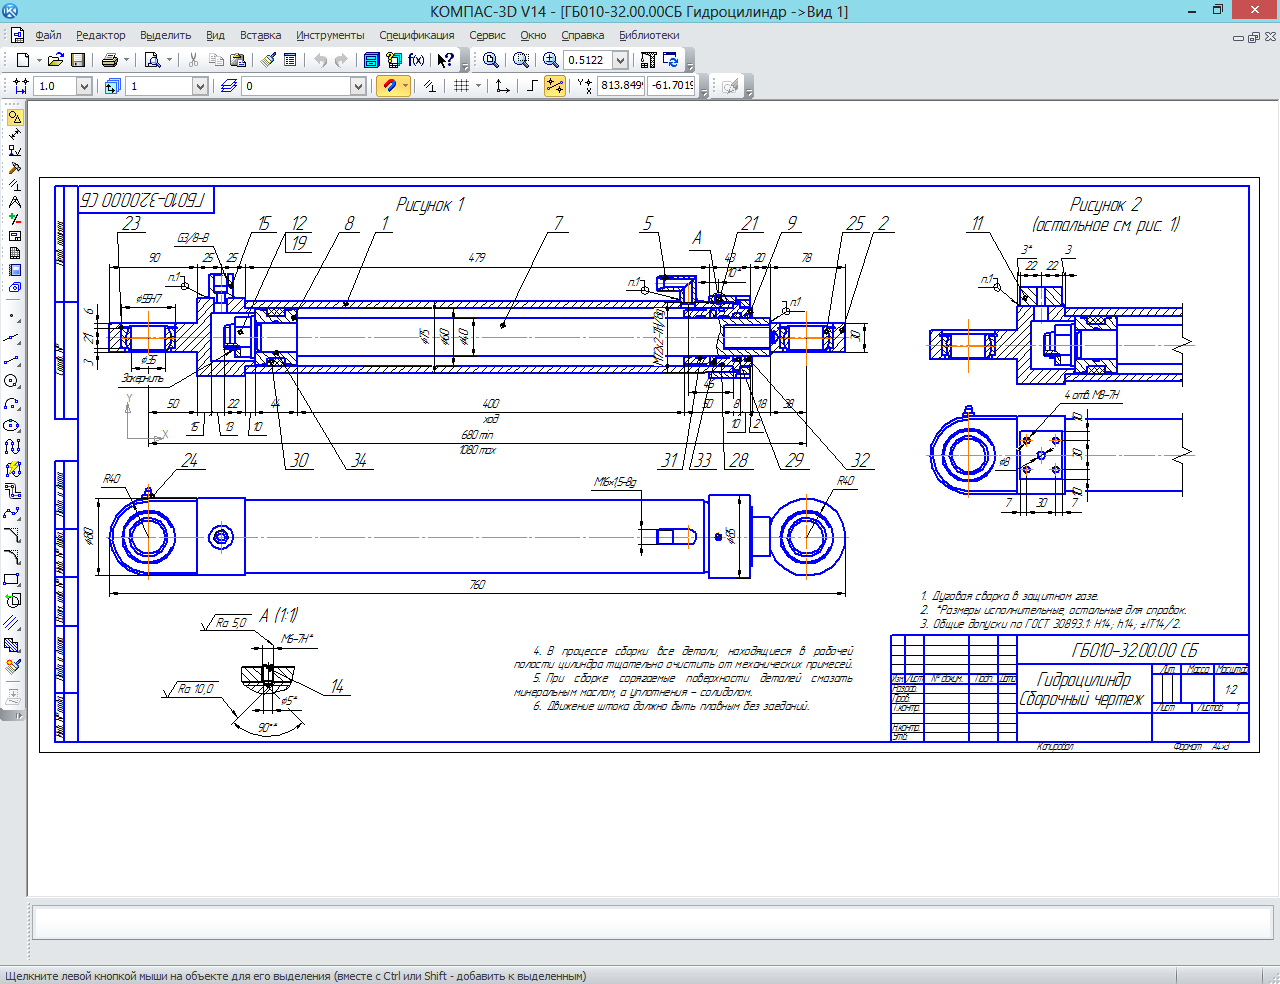Select the Fillet tool
This screenshot has height=984, width=1280.
click(13, 556)
